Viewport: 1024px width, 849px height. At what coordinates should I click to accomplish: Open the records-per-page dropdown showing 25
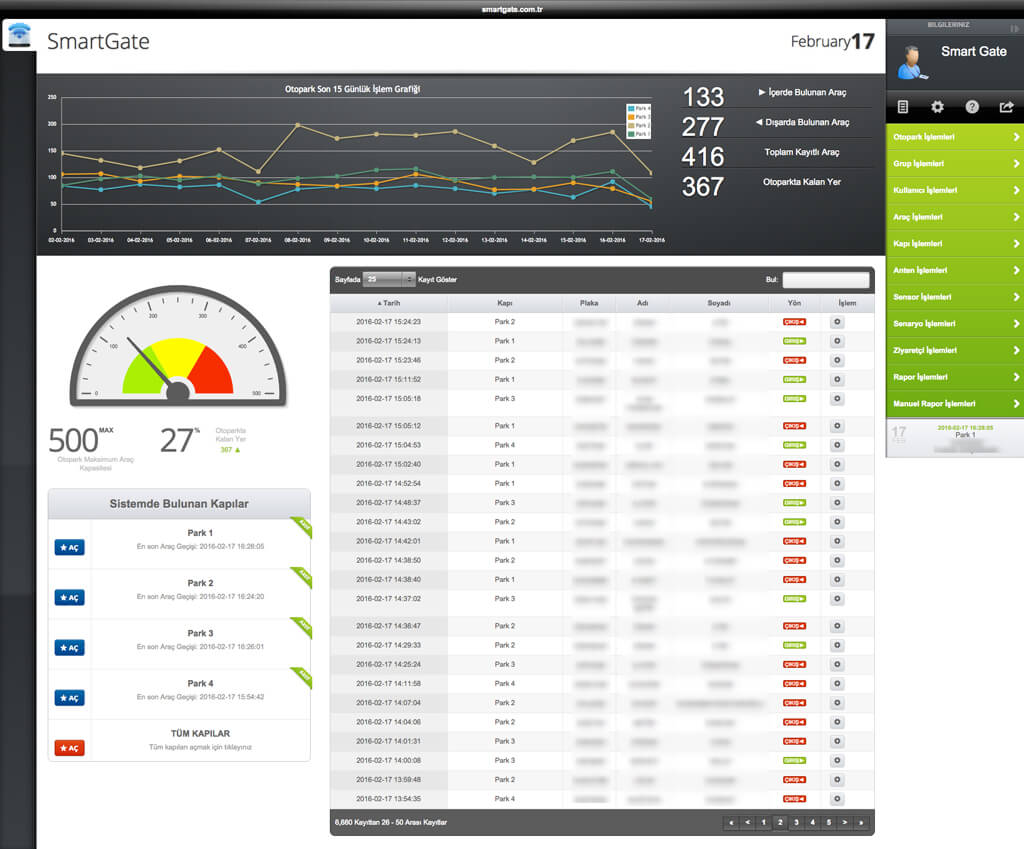pos(390,280)
